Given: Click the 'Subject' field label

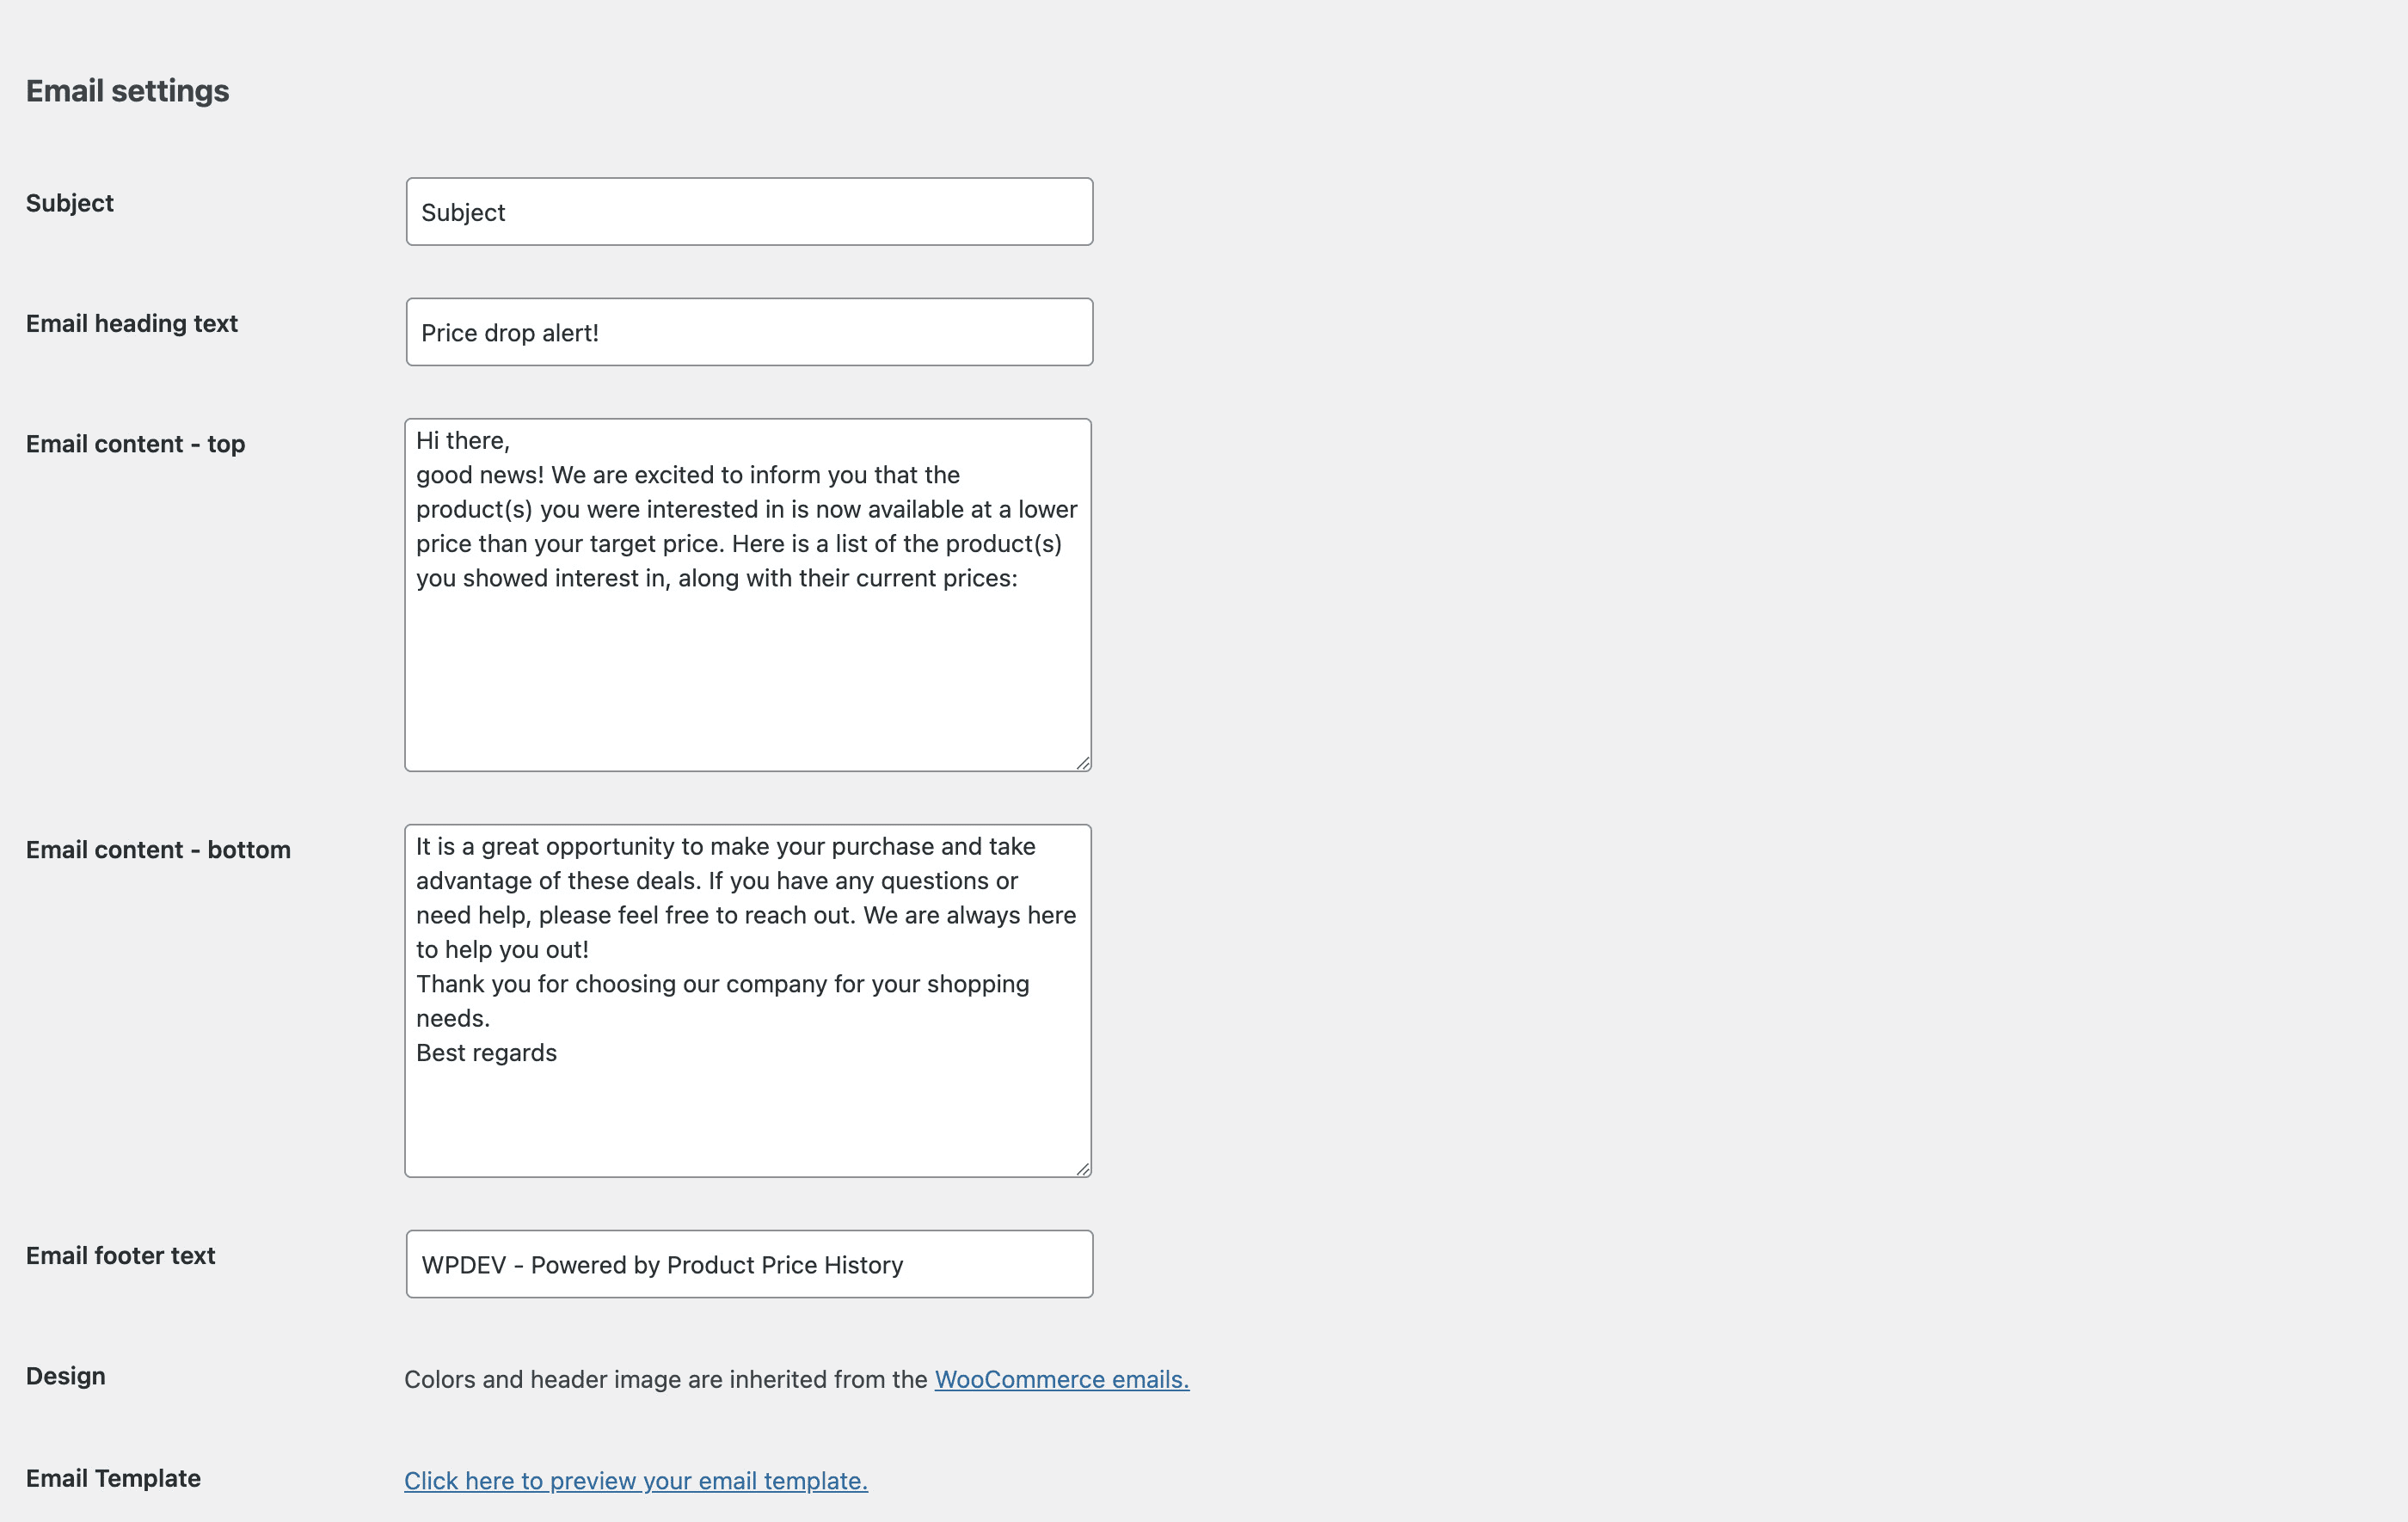Looking at the screenshot, I should [70, 203].
